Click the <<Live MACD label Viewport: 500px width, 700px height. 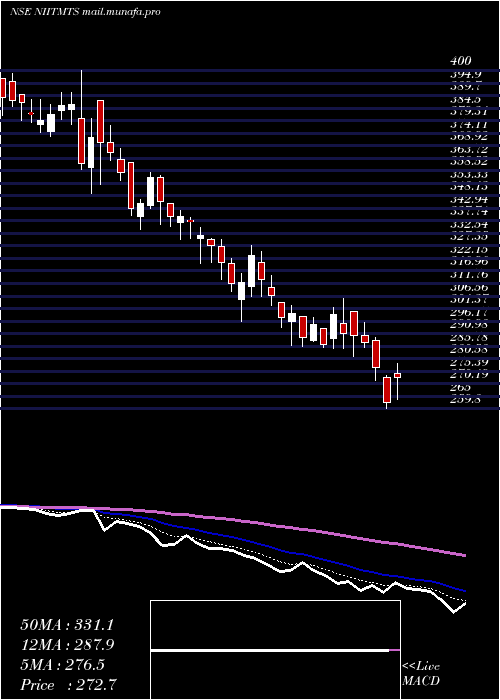[421, 674]
